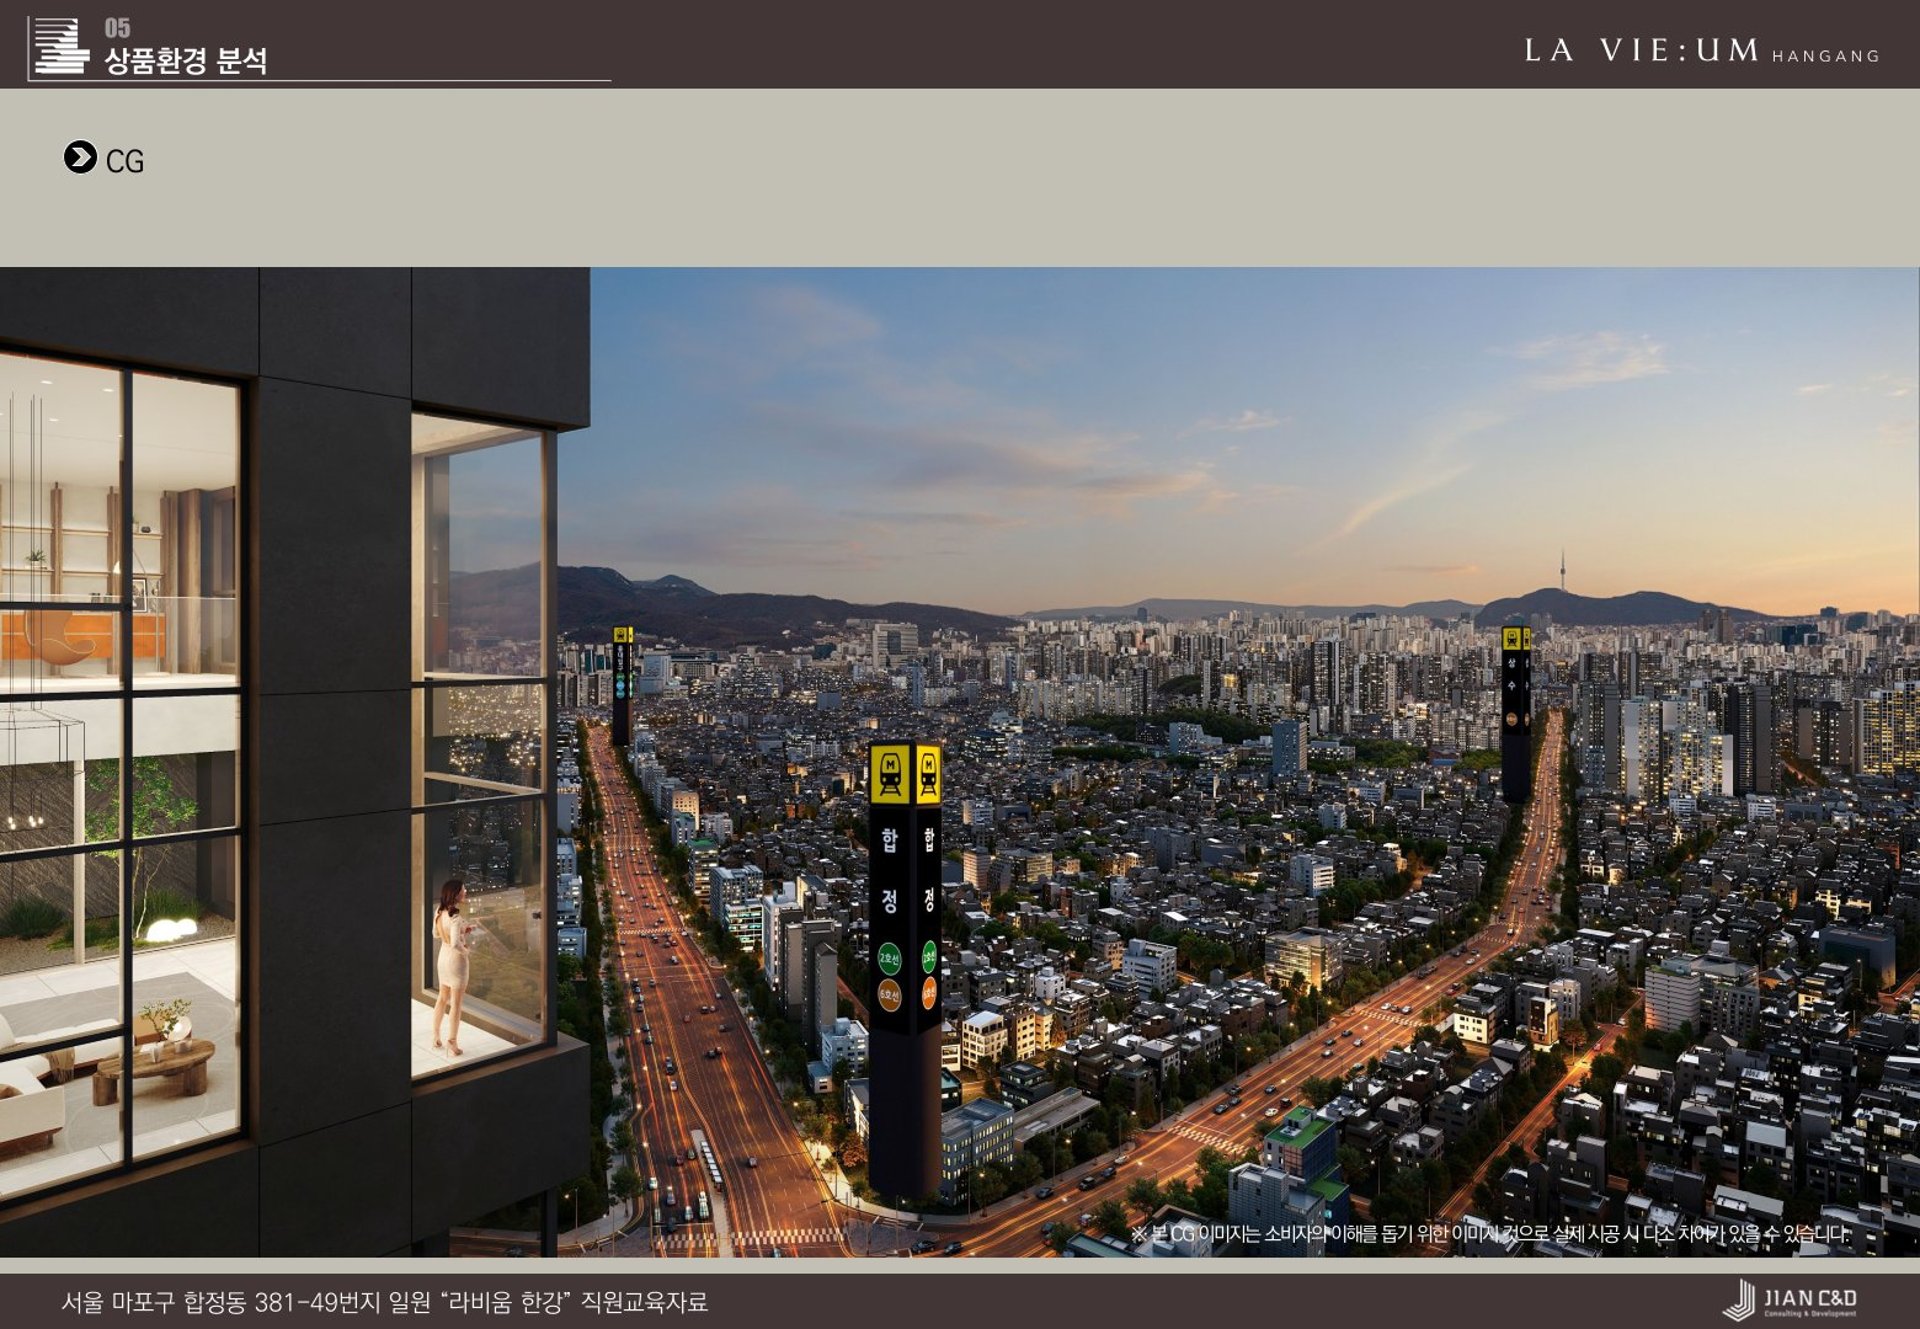Click the orange Line 6 circle on the Hapjeong sign
1920x1329 pixels.
889,995
